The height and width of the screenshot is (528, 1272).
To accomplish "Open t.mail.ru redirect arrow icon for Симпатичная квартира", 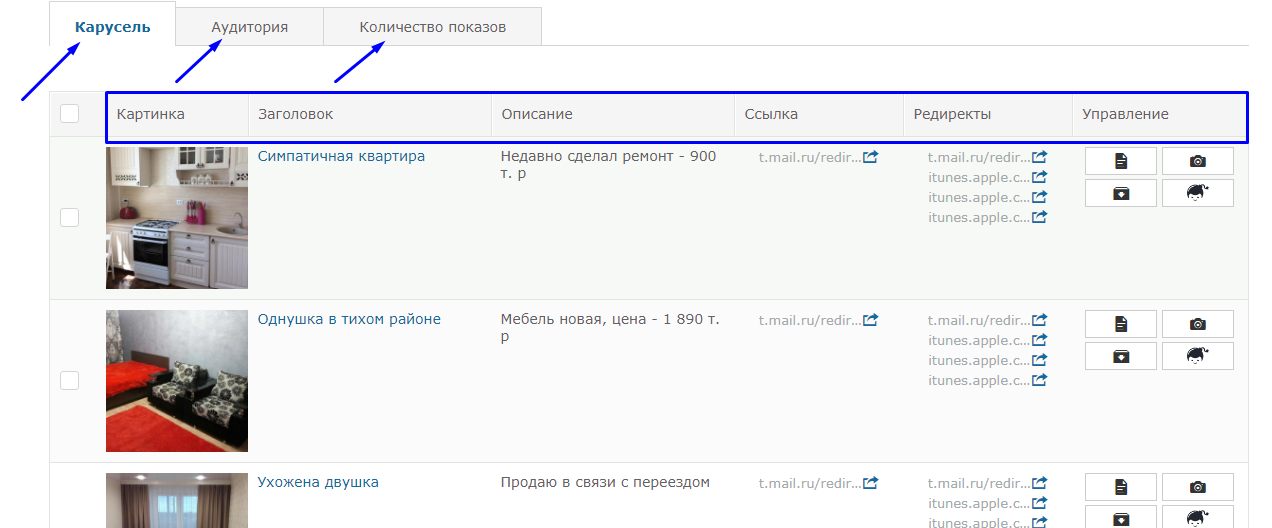I will tap(1040, 157).
